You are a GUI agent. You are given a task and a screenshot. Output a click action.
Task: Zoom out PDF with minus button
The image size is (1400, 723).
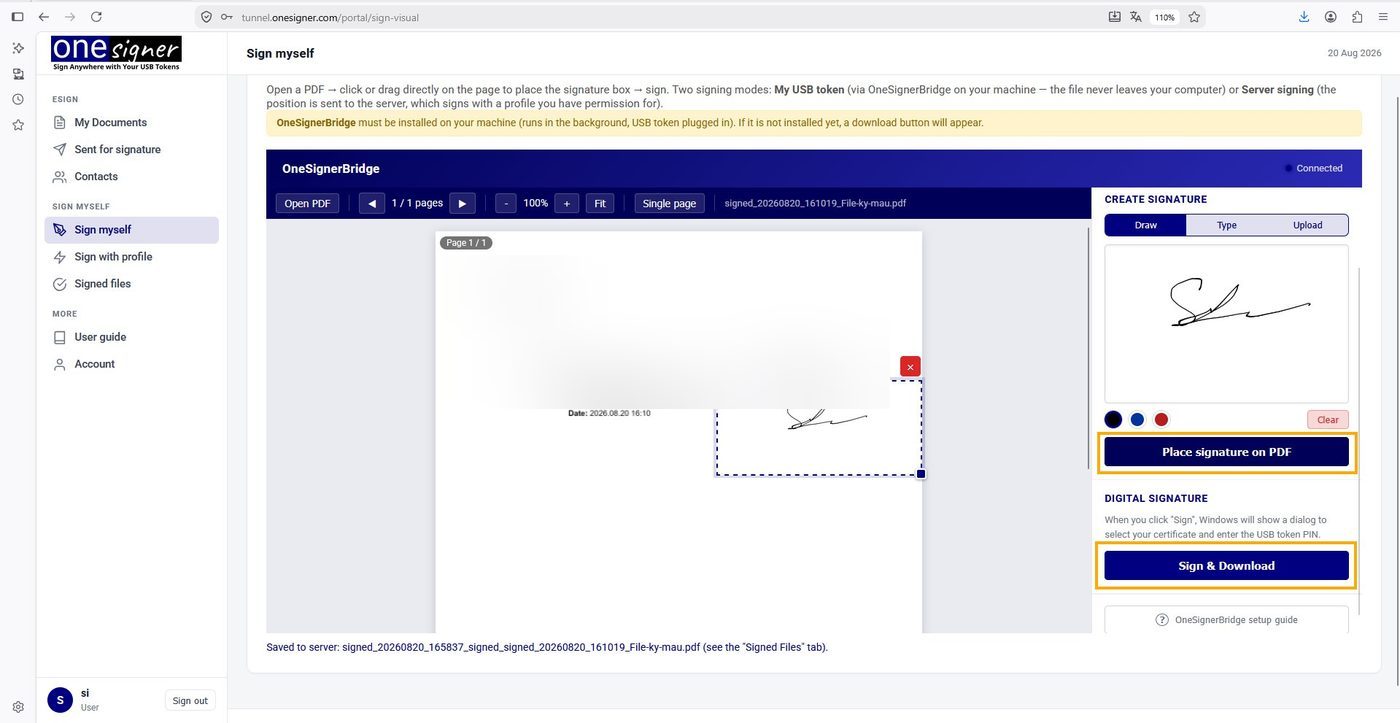(506, 203)
